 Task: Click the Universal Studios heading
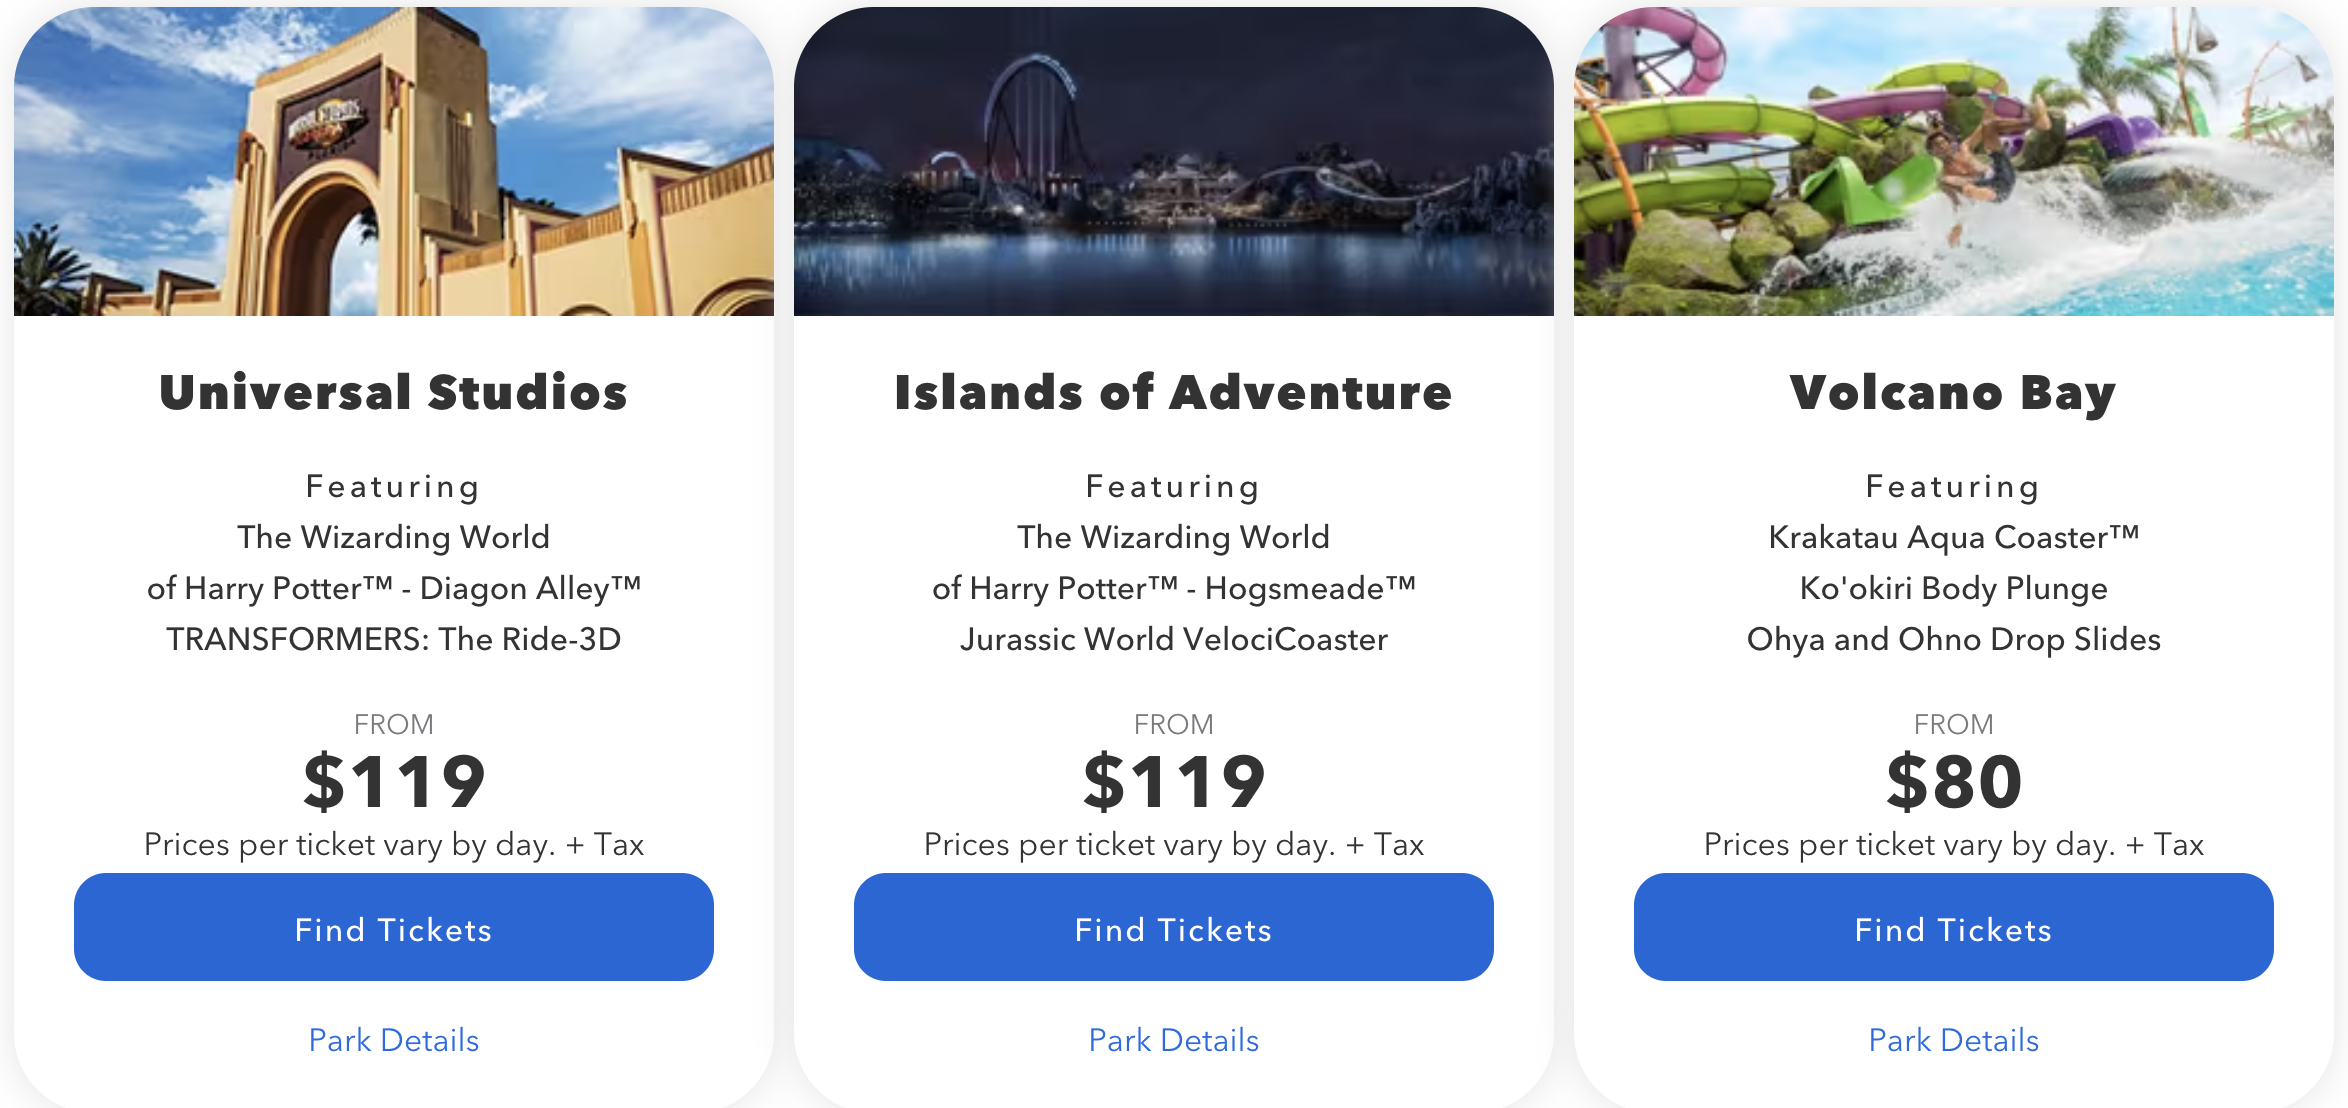click(x=394, y=392)
